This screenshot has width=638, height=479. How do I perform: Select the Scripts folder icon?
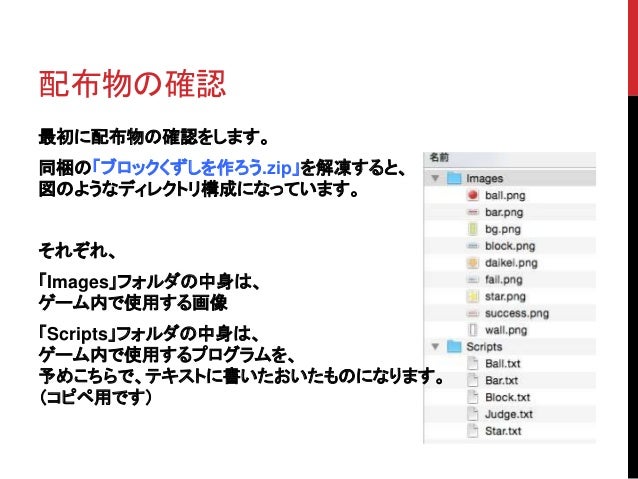coord(454,347)
